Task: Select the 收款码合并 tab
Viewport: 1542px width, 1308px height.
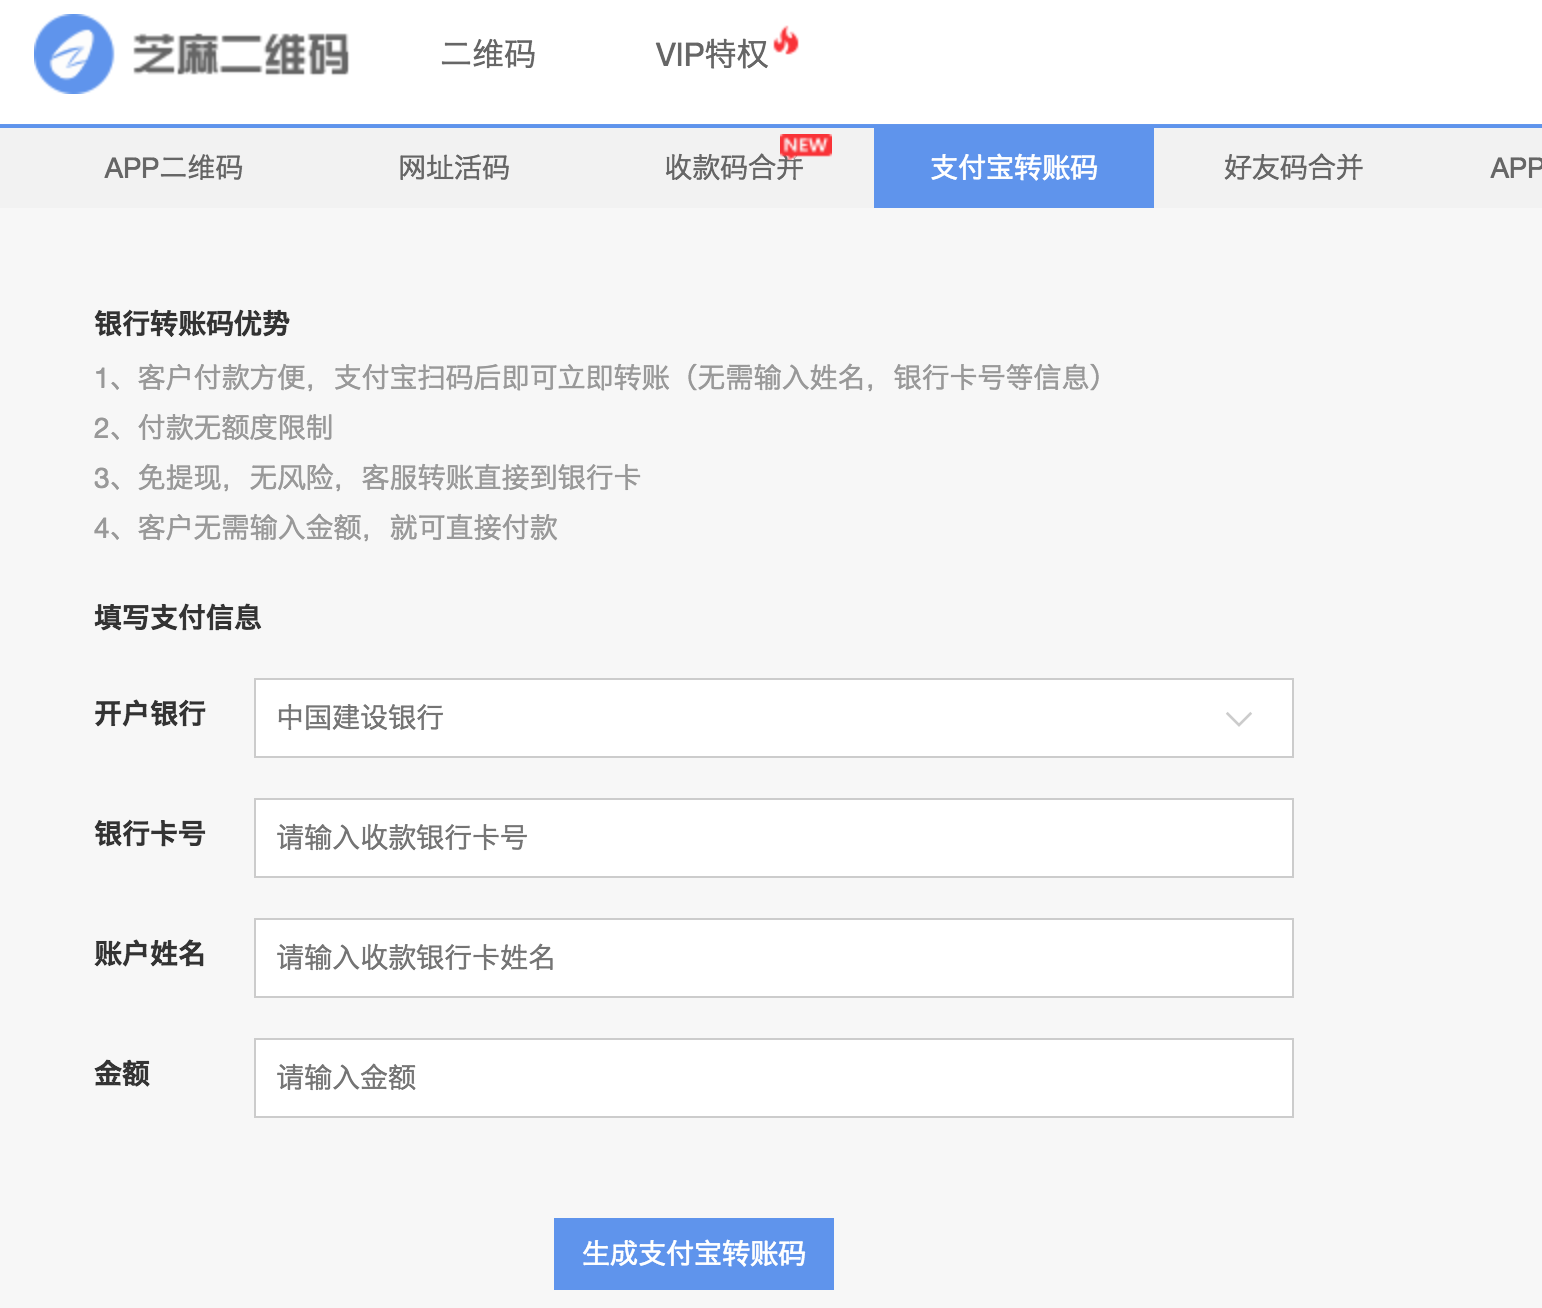Action: coord(734,168)
